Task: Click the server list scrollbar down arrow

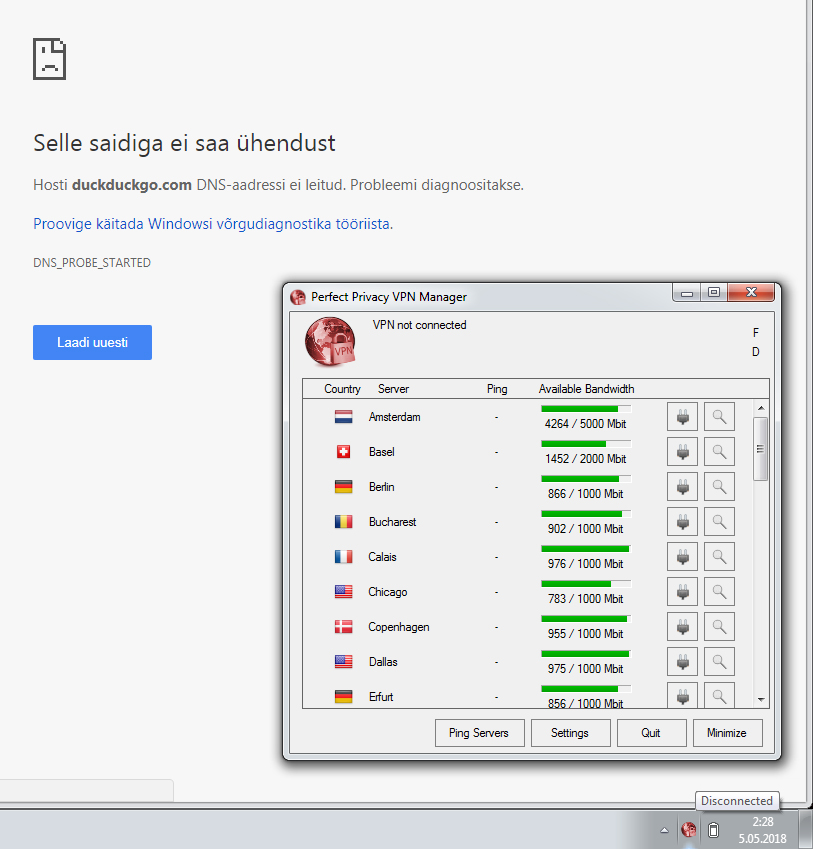Action: click(761, 700)
